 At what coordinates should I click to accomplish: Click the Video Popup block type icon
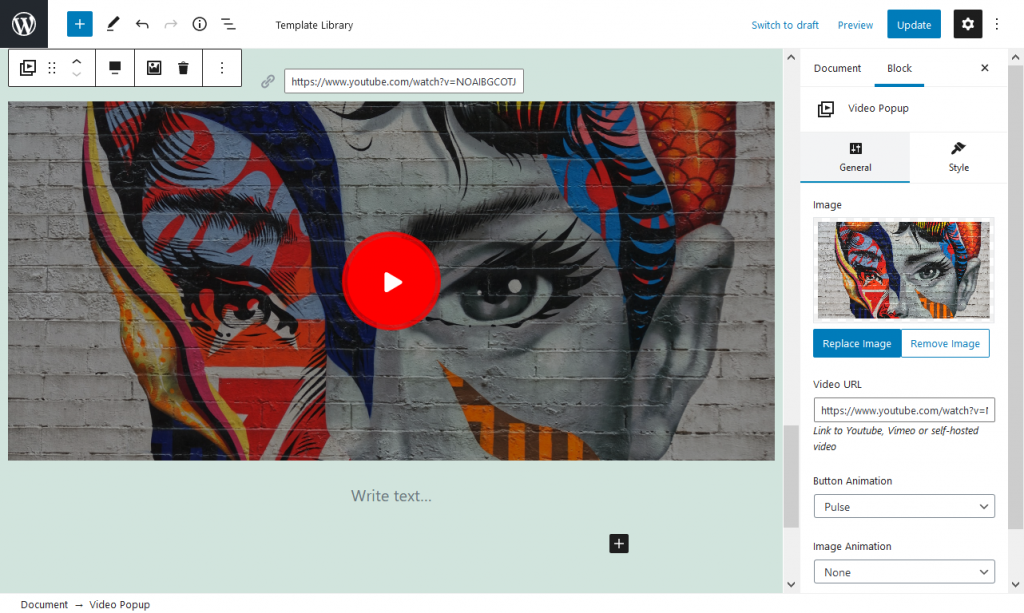[27, 67]
